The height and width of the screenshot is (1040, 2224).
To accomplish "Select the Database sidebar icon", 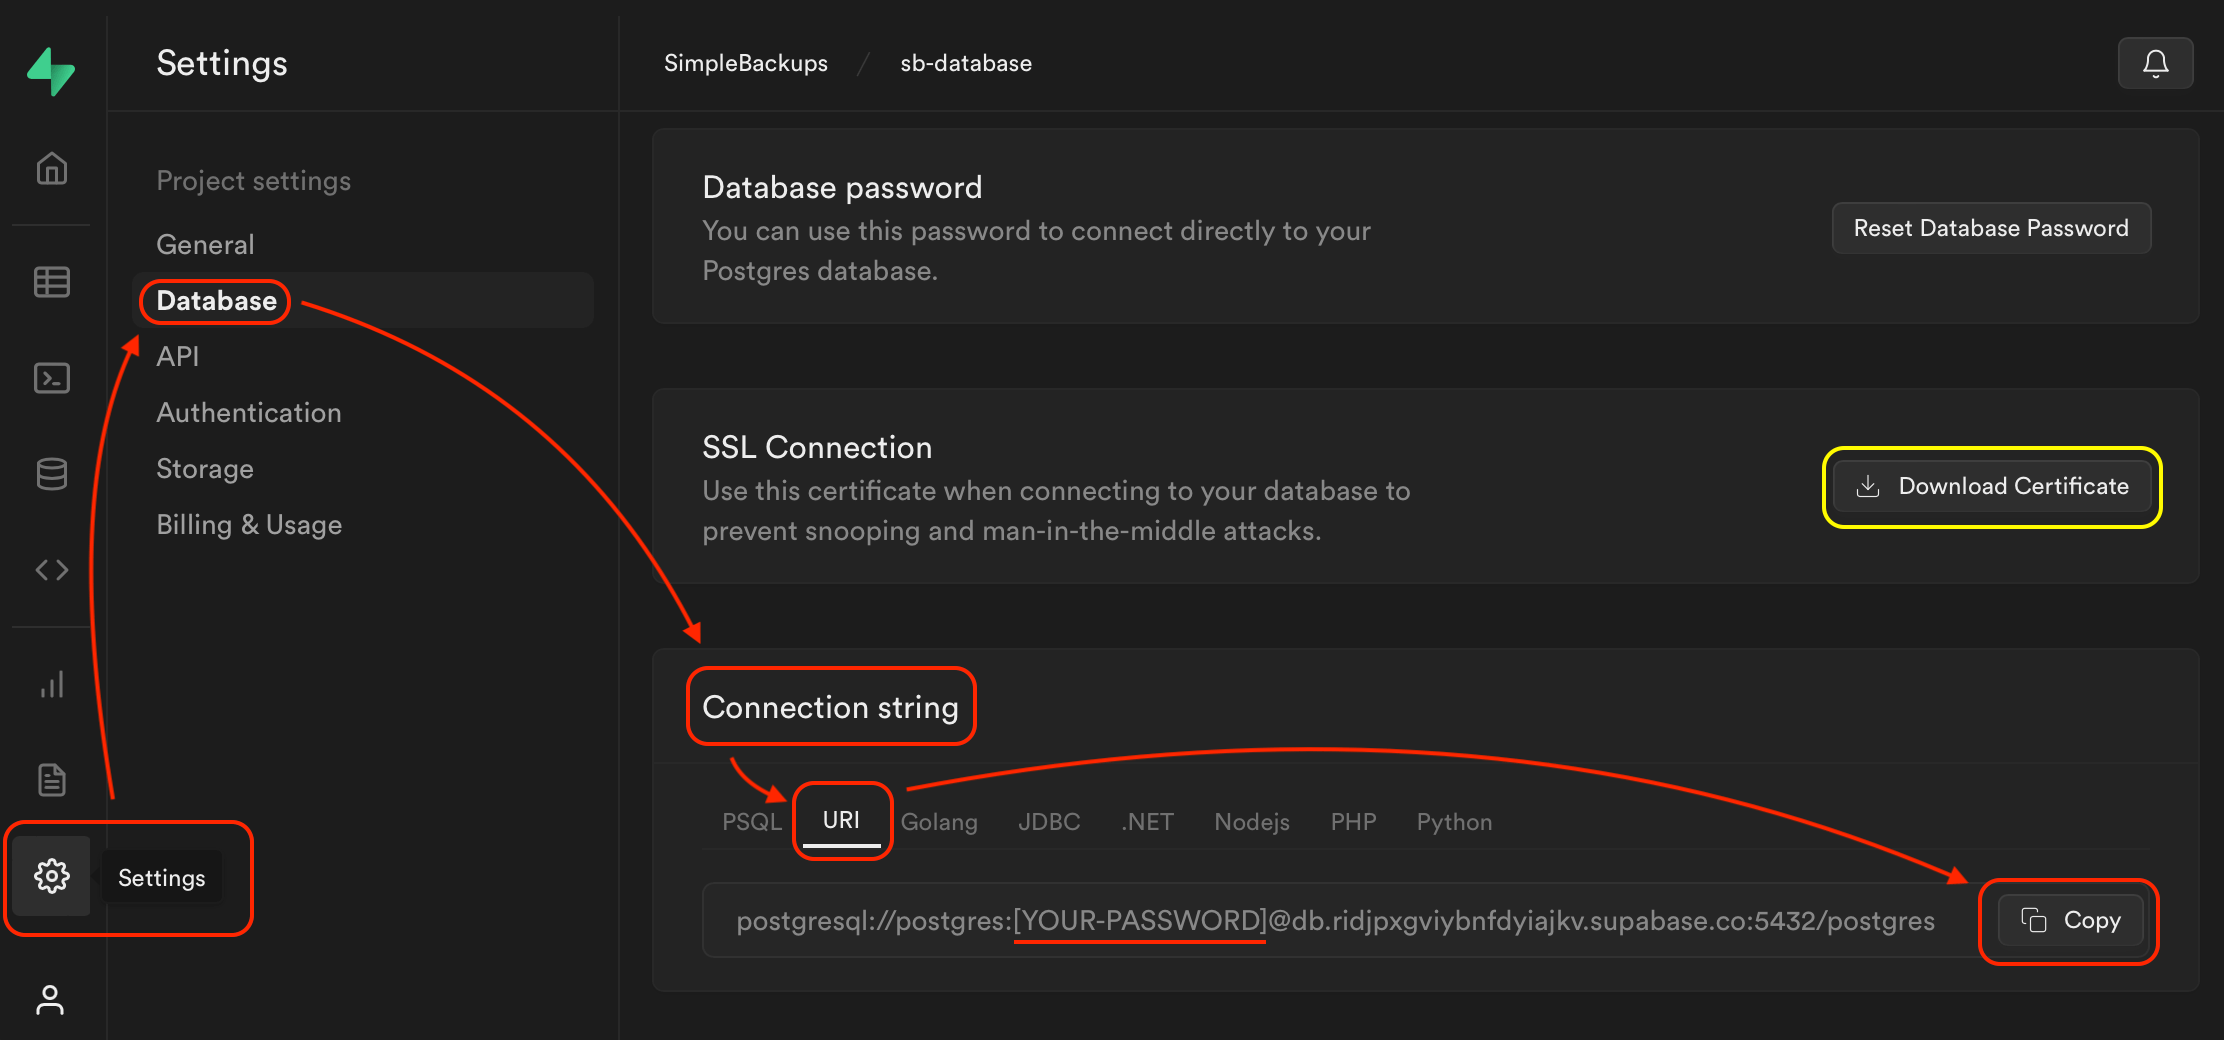I will [50, 474].
